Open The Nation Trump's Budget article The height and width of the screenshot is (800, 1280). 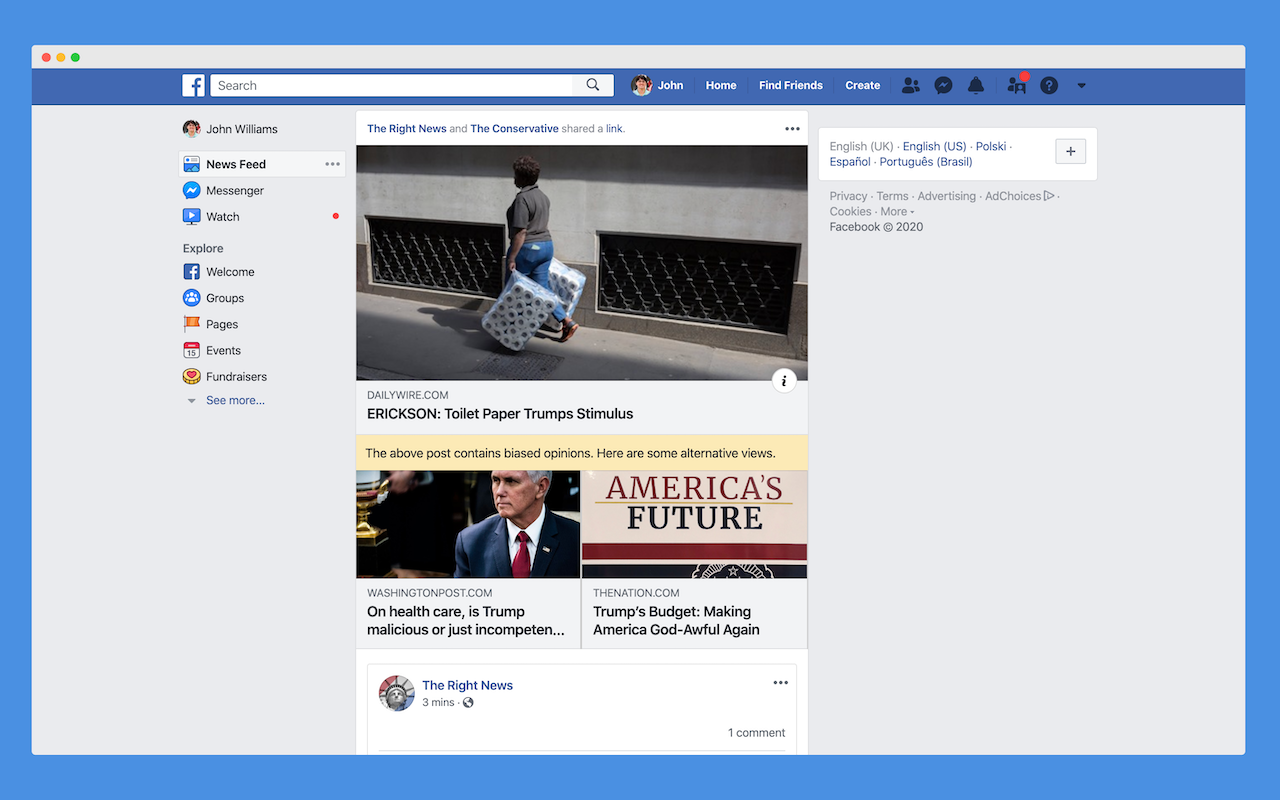(x=676, y=620)
